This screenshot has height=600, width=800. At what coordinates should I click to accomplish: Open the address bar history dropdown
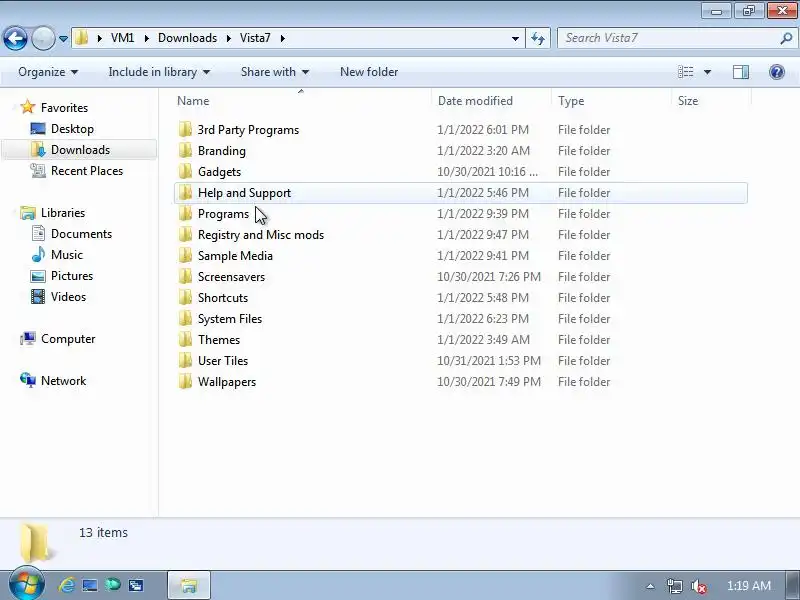(515, 38)
